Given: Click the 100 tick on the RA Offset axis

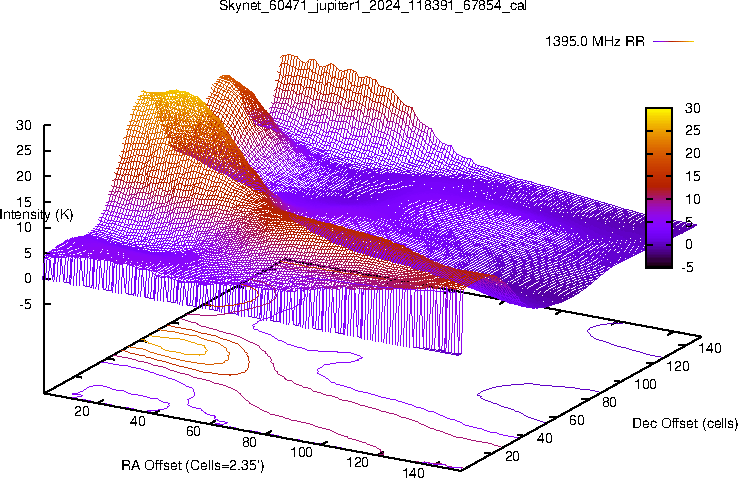Looking at the screenshot, I should pyautogui.click(x=301, y=452).
